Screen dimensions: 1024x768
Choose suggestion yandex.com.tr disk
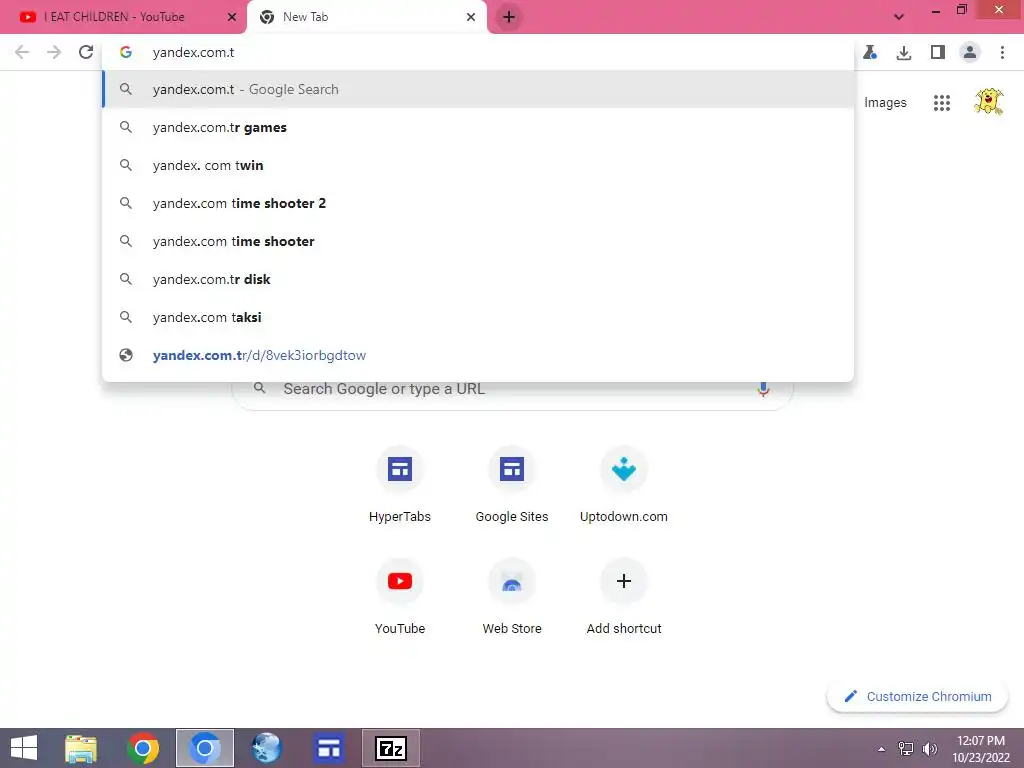pos(478,279)
